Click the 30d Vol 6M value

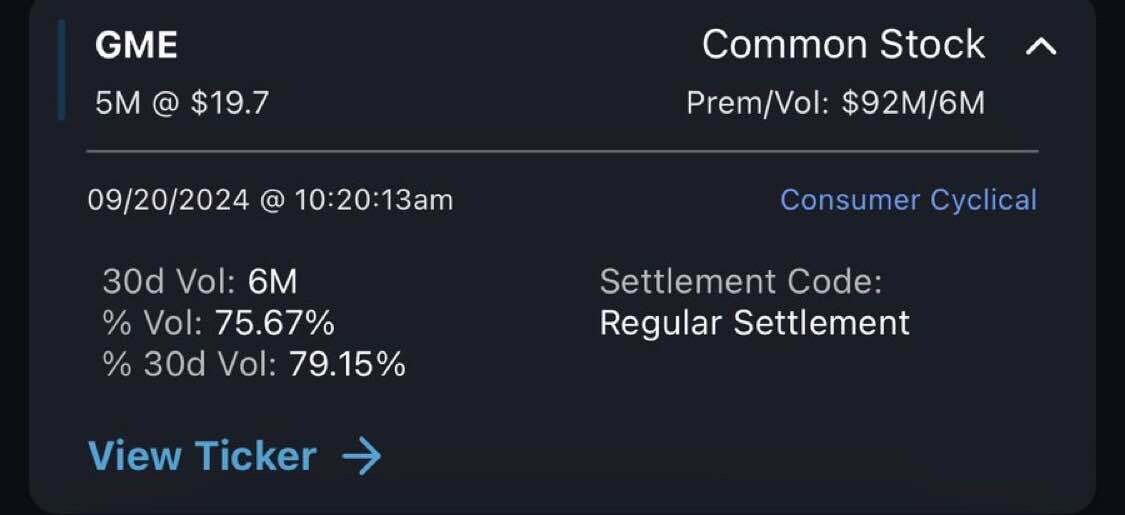[x=272, y=282]
